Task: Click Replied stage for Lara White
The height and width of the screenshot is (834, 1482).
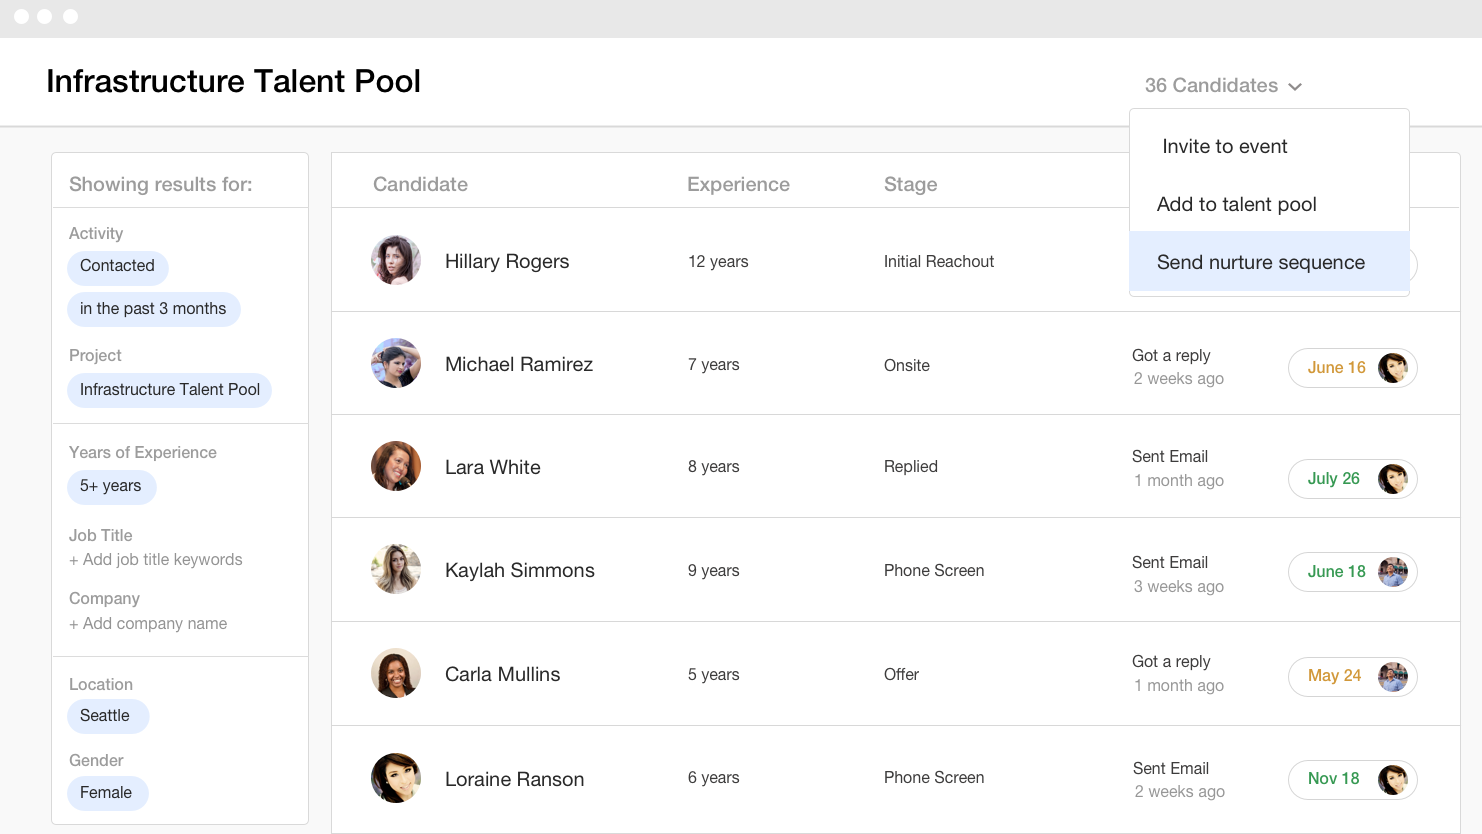Action: coord(911,466)
